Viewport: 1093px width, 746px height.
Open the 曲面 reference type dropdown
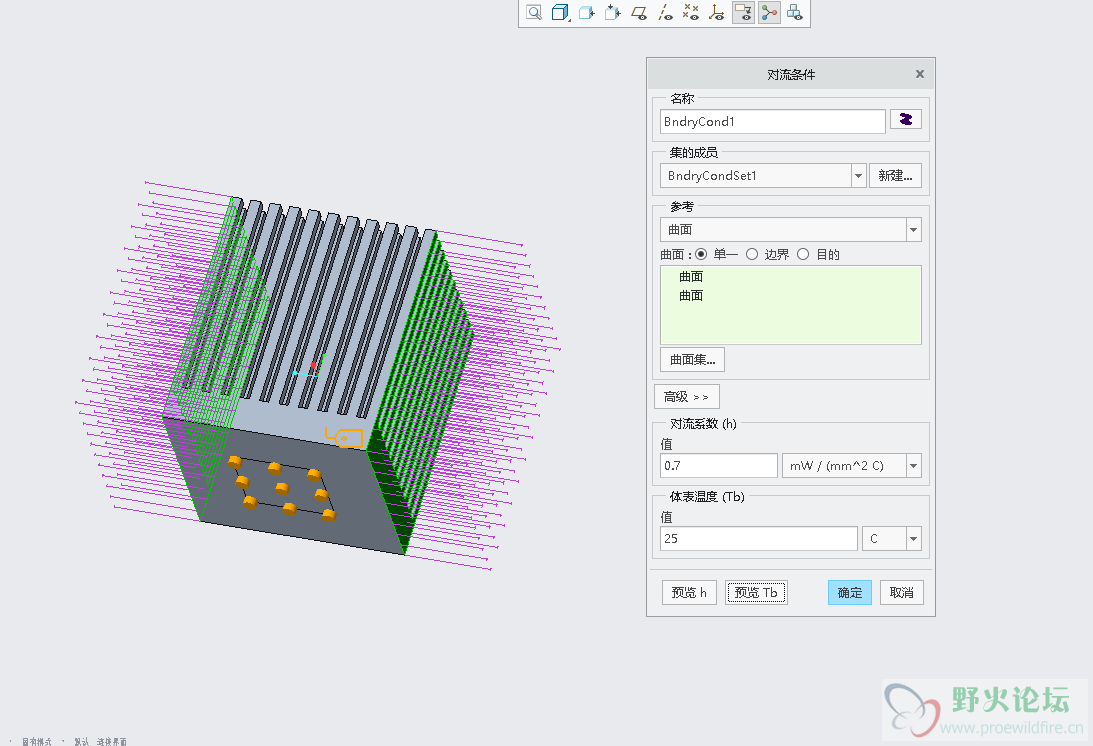pyautogui.click(x=913, y=229)
